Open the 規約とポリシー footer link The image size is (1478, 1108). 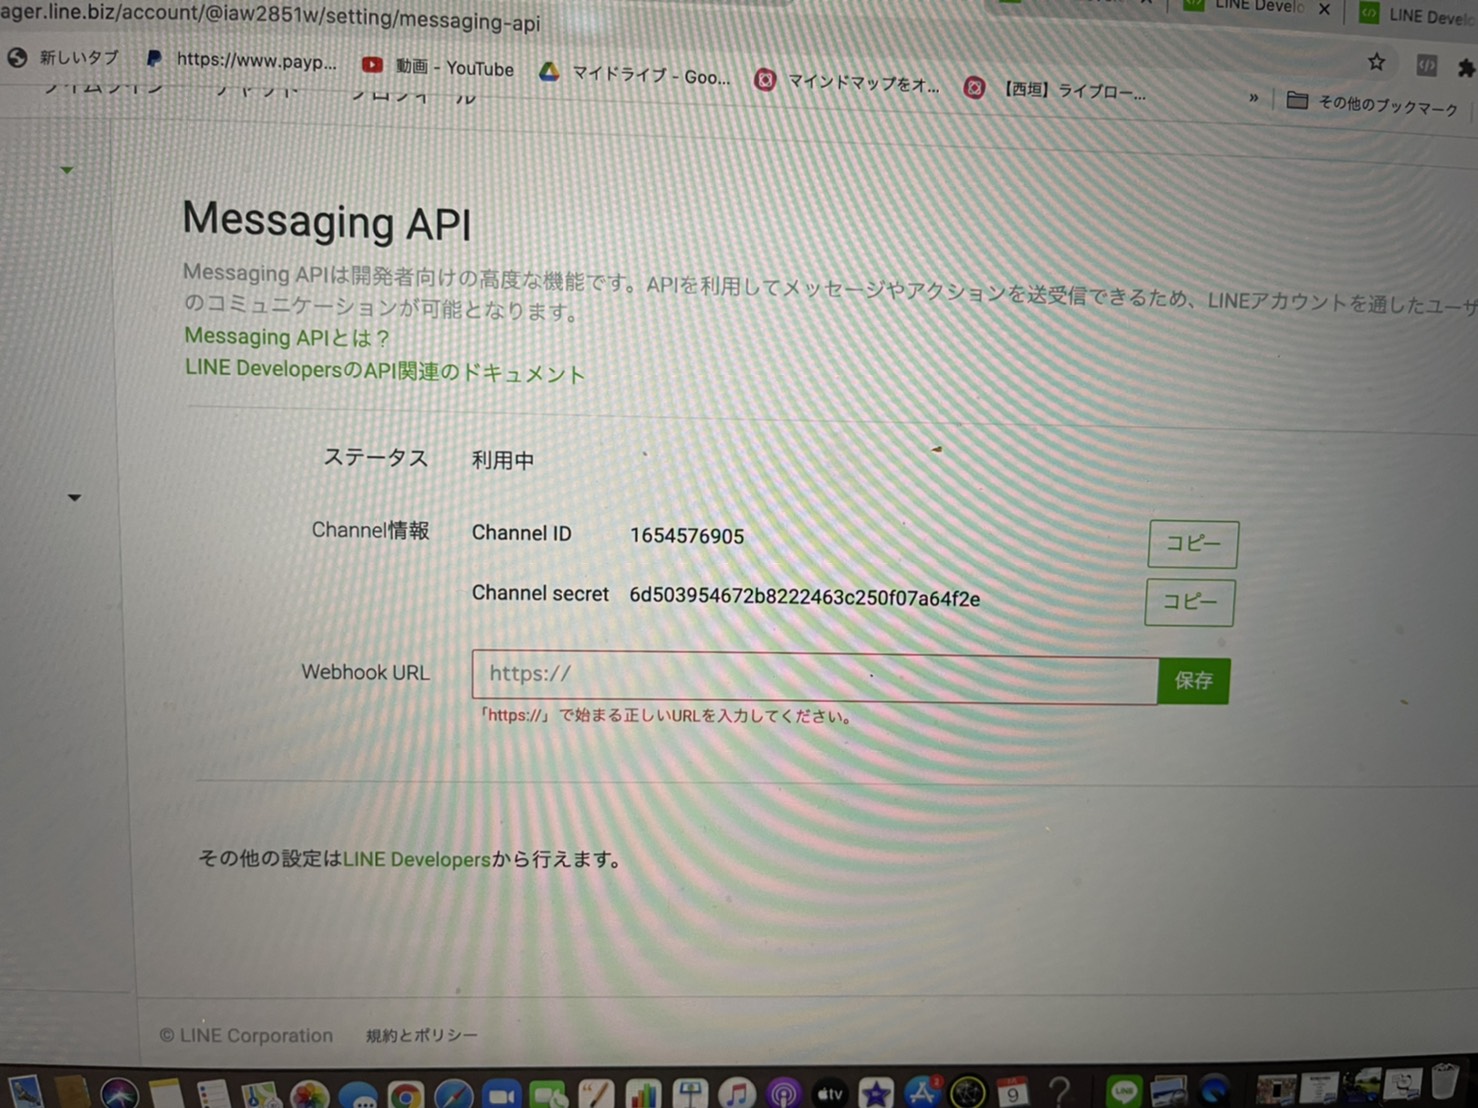[421, 1036]
